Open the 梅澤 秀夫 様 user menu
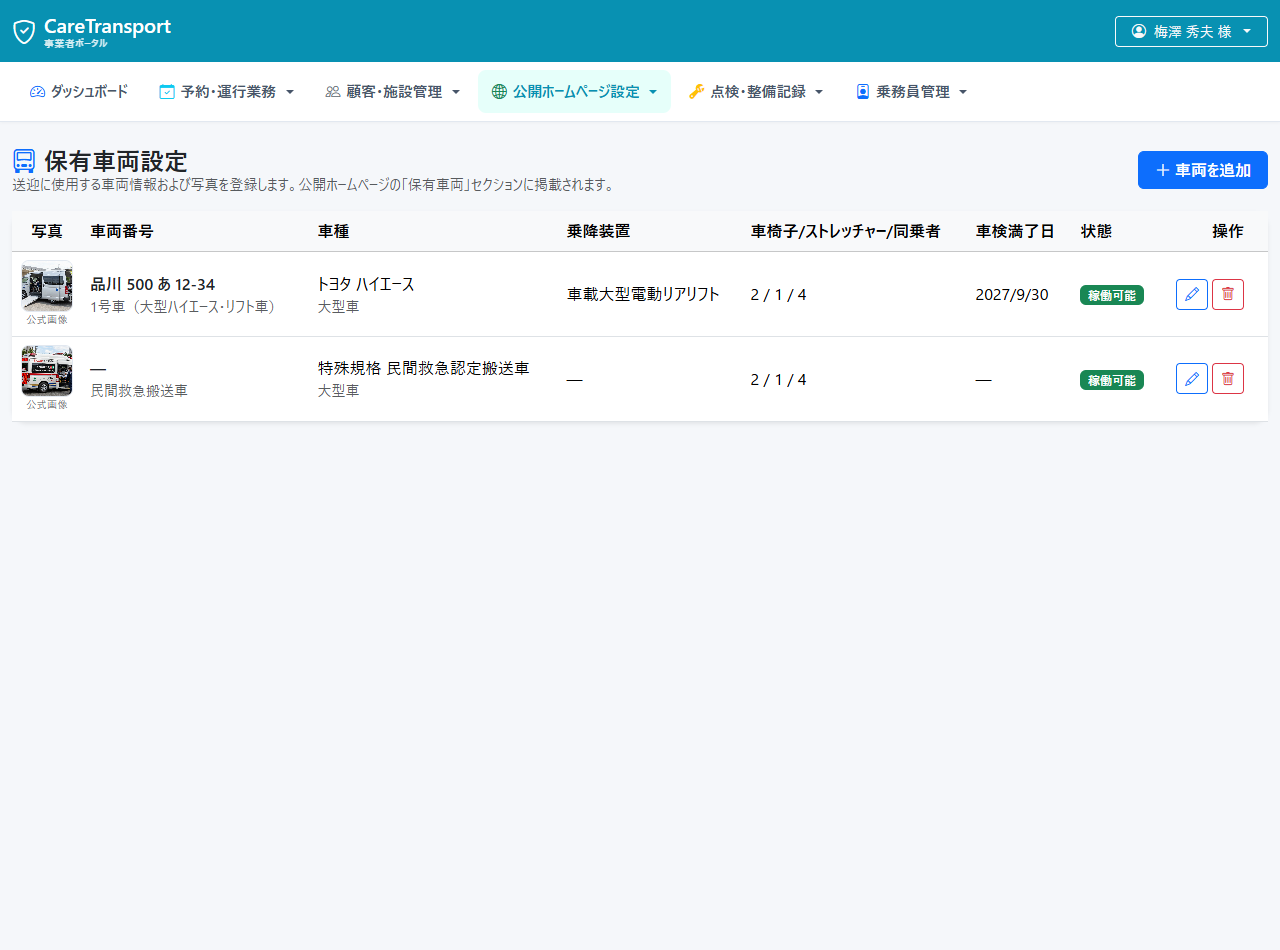1280x950 pixels. [x=1191, y=31]
